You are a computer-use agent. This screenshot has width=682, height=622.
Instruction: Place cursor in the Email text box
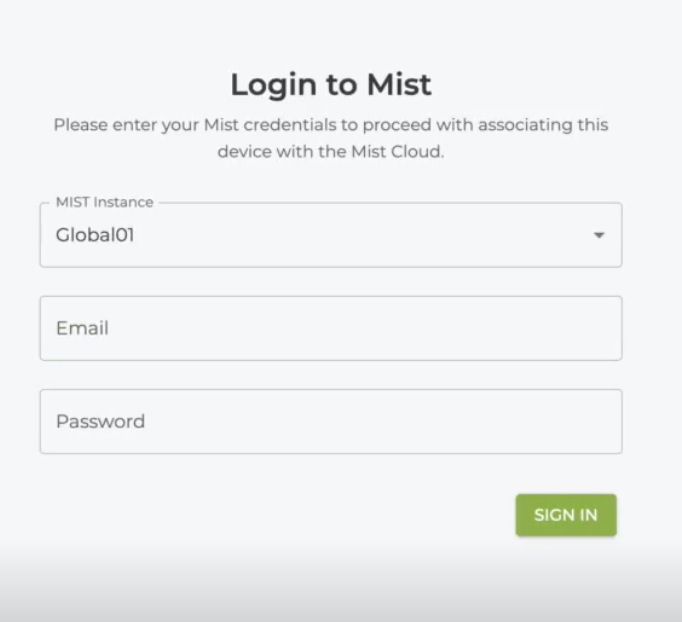coord(330,328)
